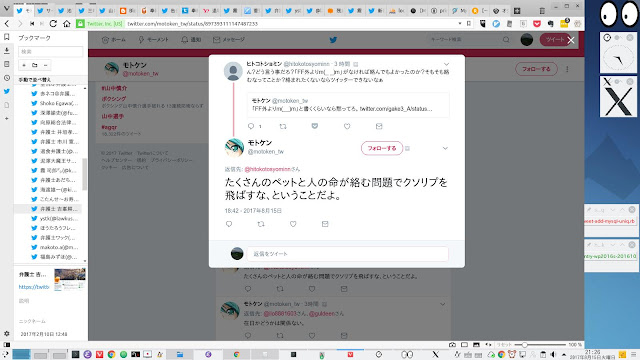This screenshot has width=640, height=360.
Task: Toggle image loading icon in status bar
Action: 476,345
